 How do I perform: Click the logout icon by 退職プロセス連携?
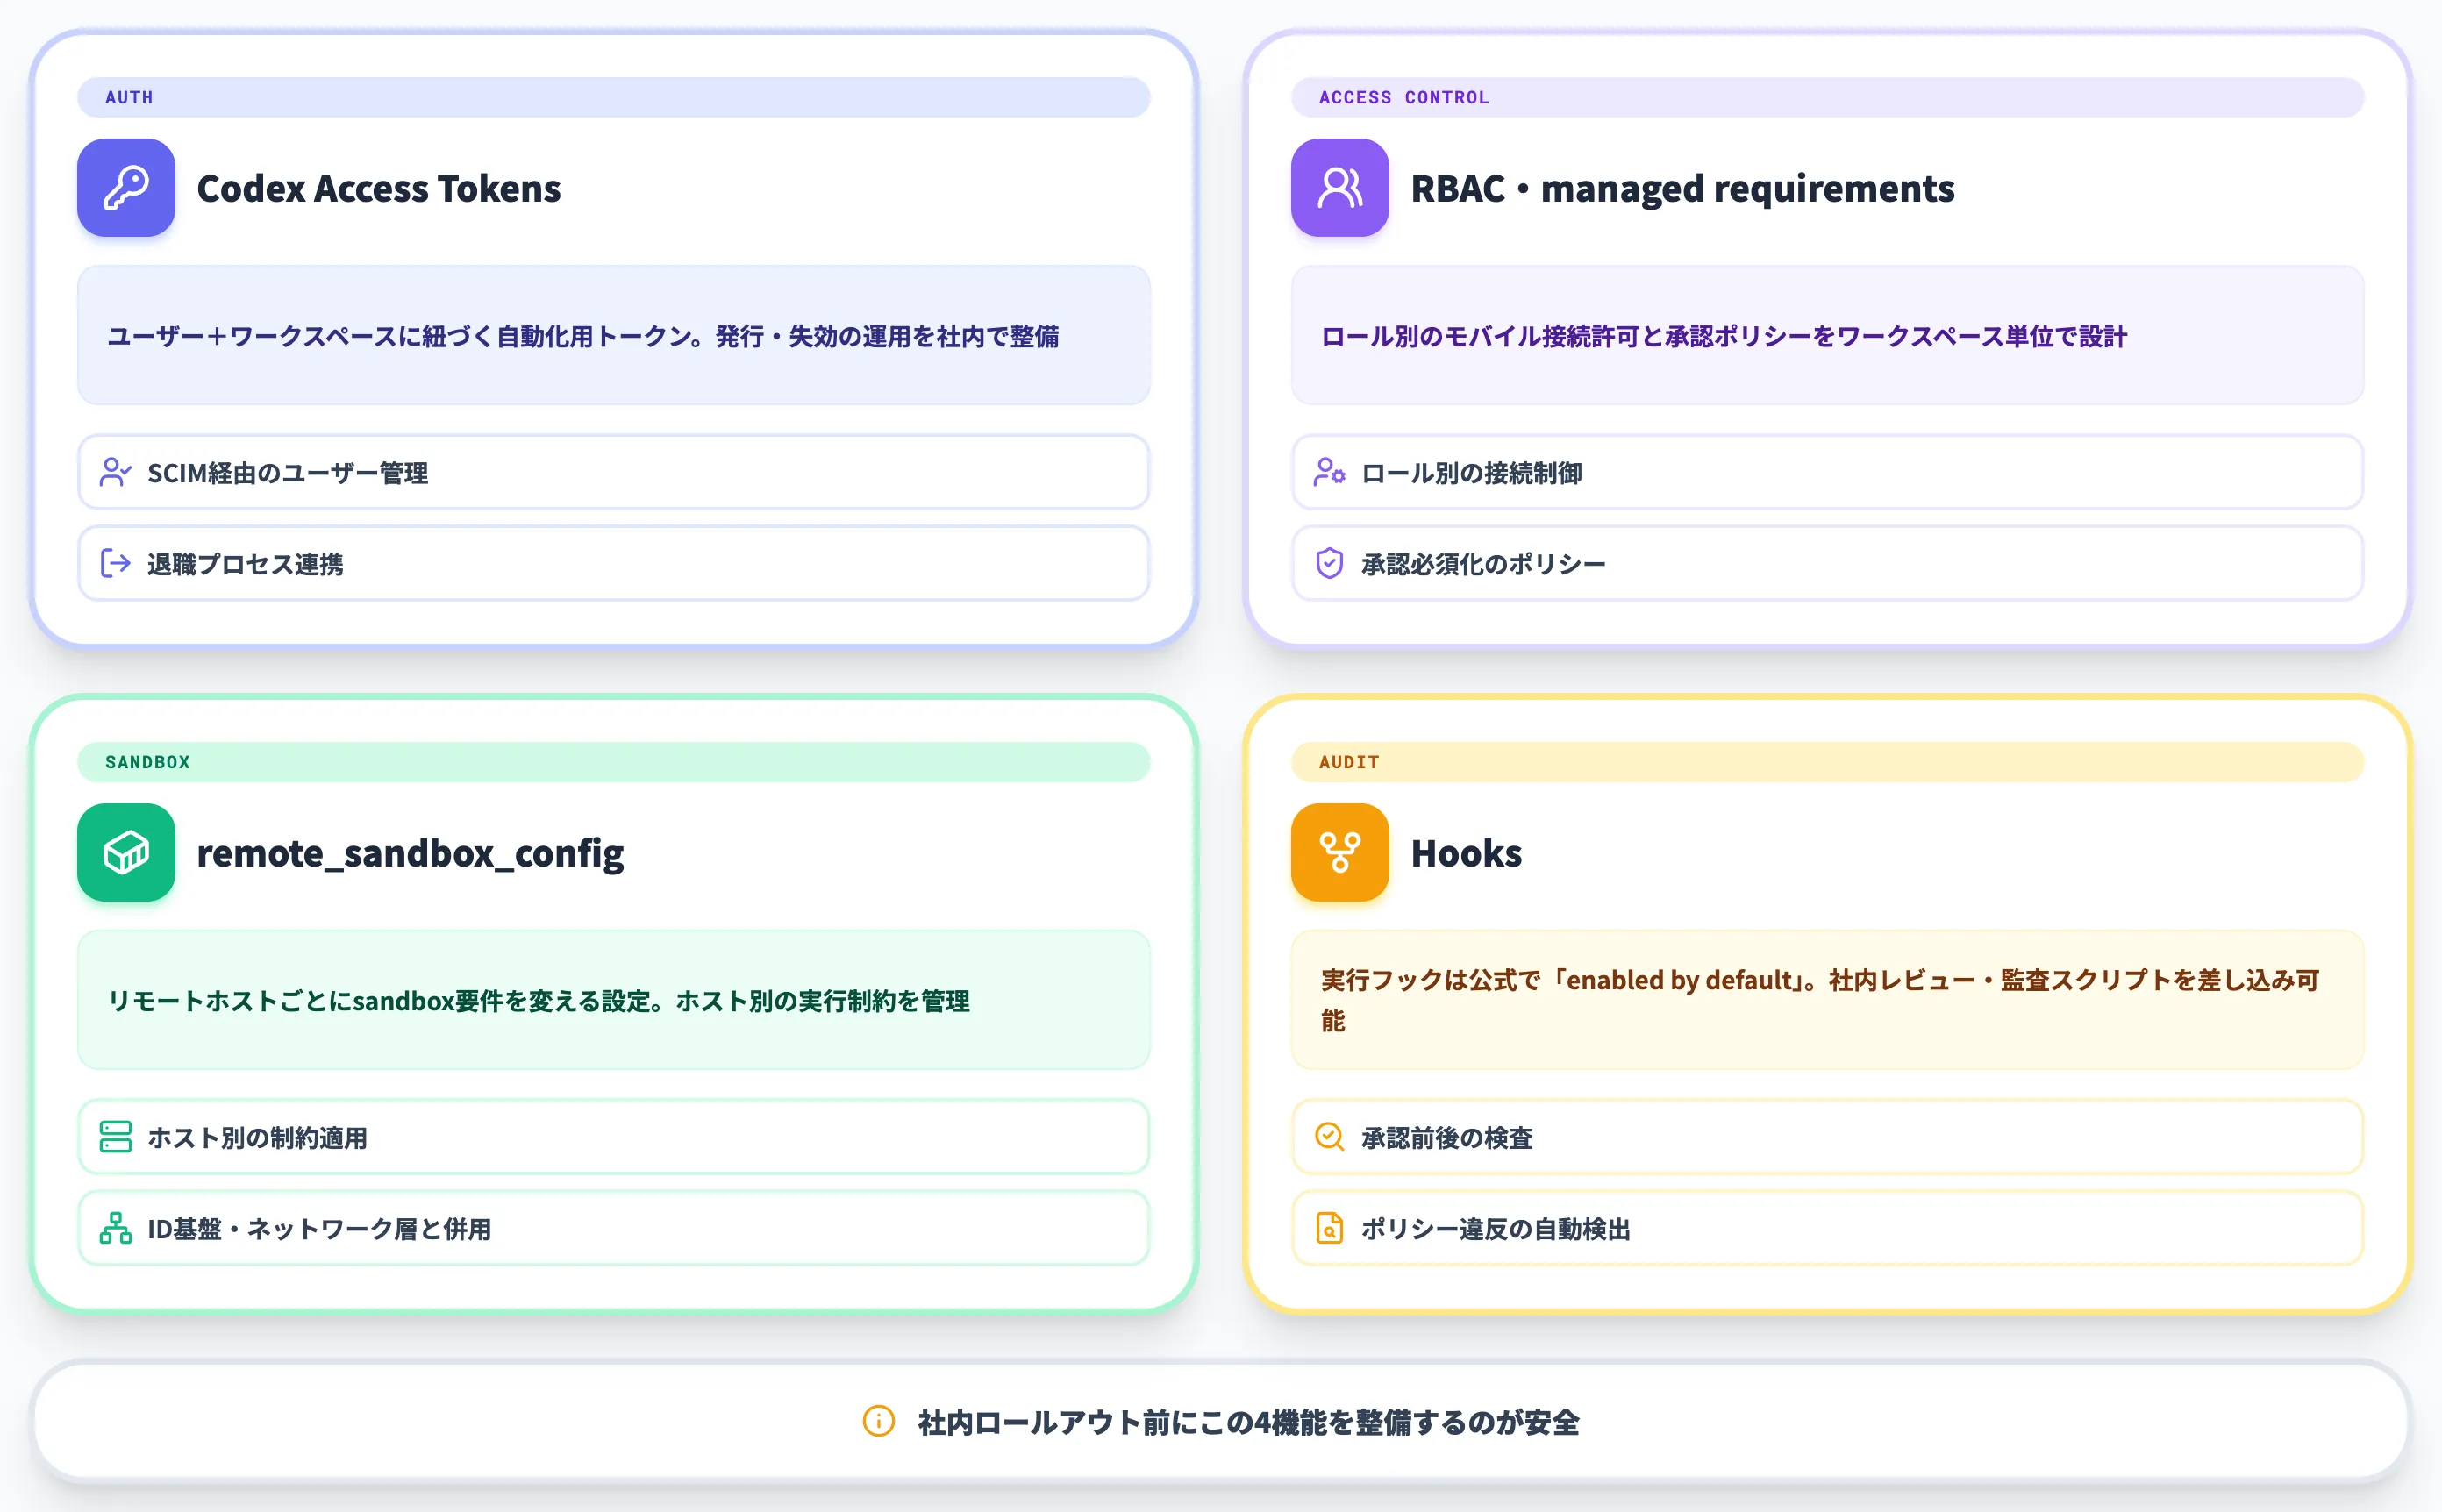click(x=115, y=563)
